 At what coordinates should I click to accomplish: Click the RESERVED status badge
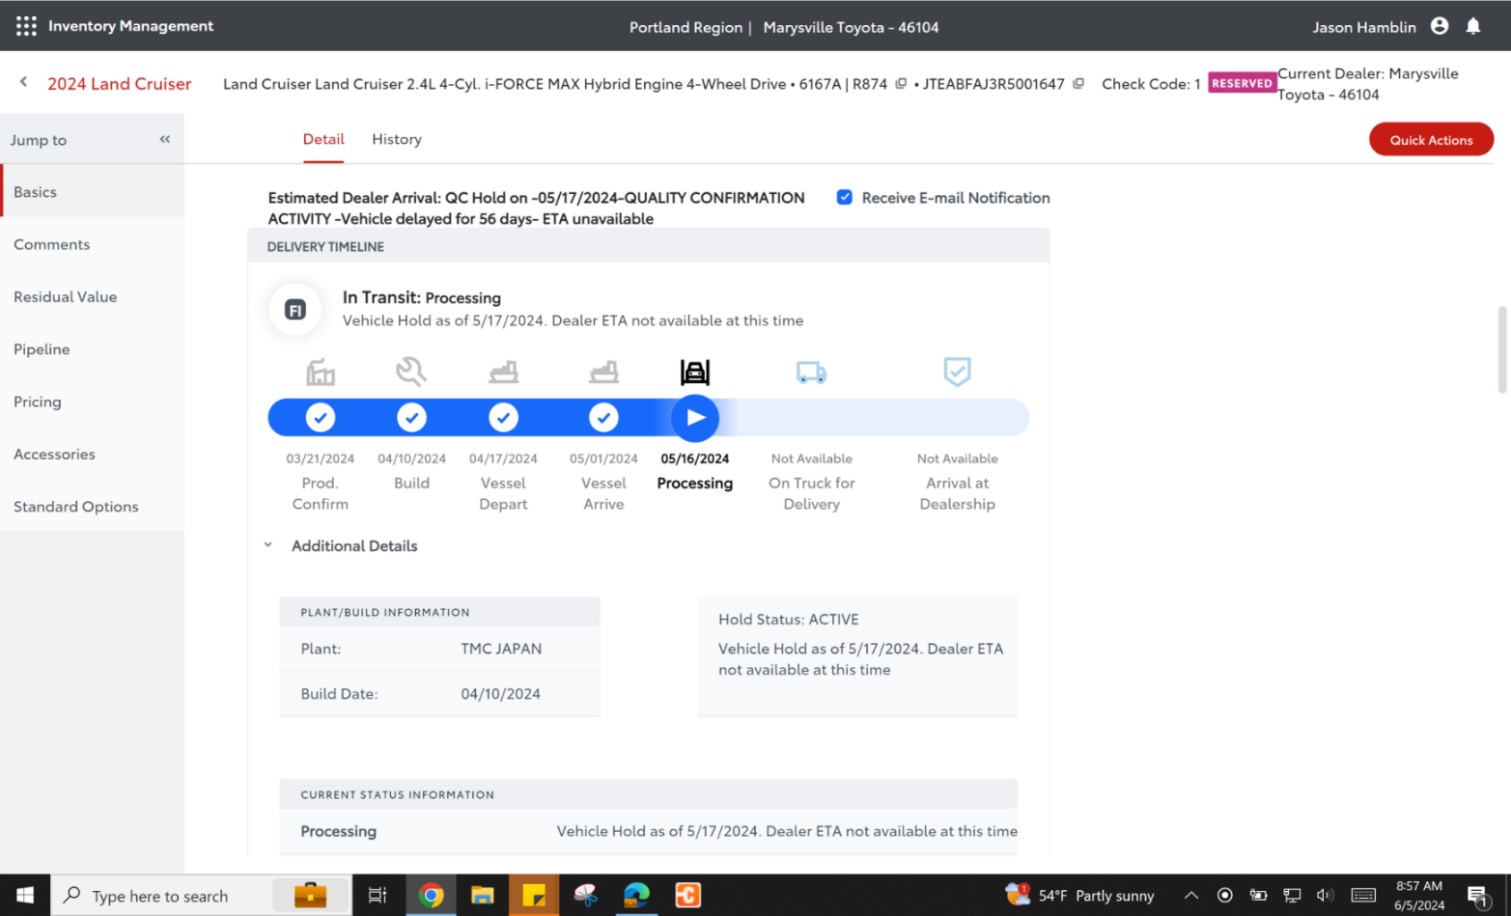pyautogui.click(x=1242, y=83)
